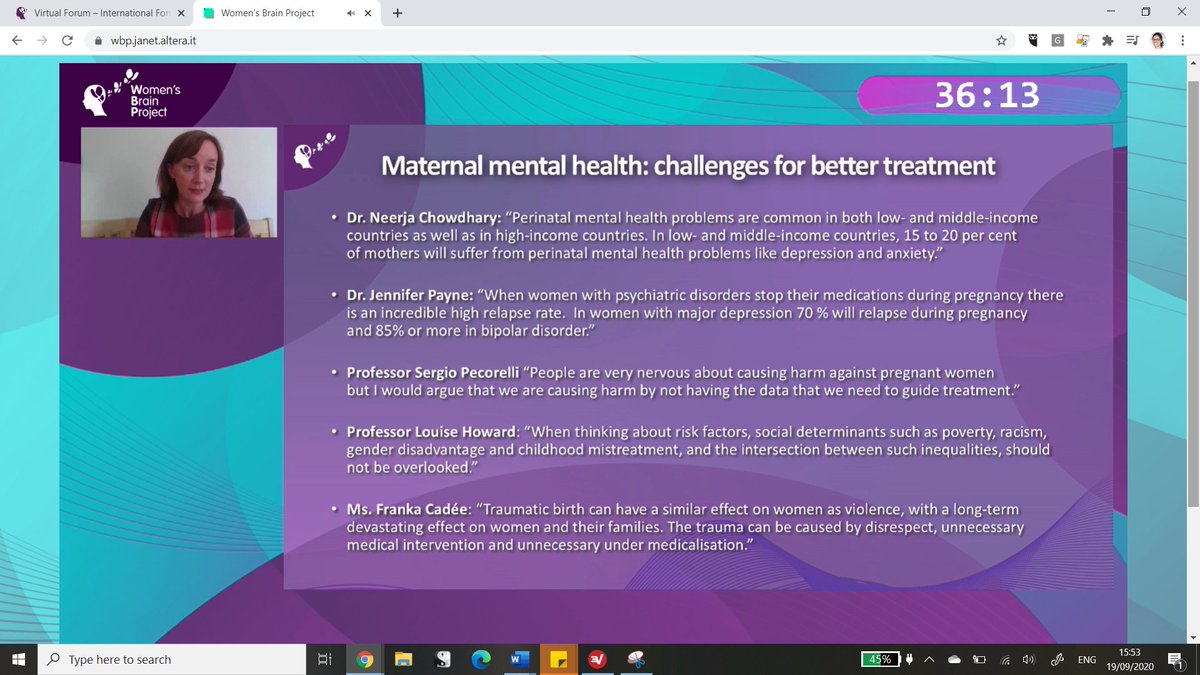
Task: Open the Wi-Fi network tray icon
Action: pyautogui.click(x=1006, y=659)
